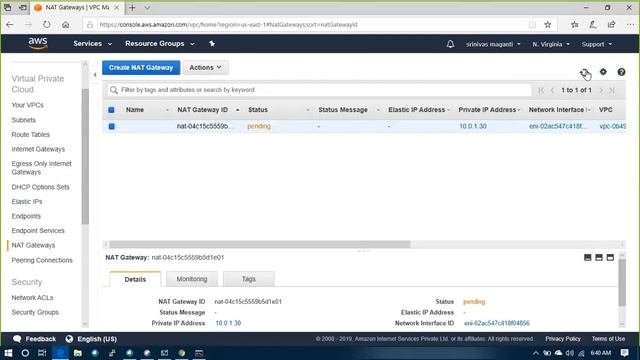The width and height of the screenshot is (640, 360).
Task: Refresh the NAT gateways list
Action: tap(584, 72)
